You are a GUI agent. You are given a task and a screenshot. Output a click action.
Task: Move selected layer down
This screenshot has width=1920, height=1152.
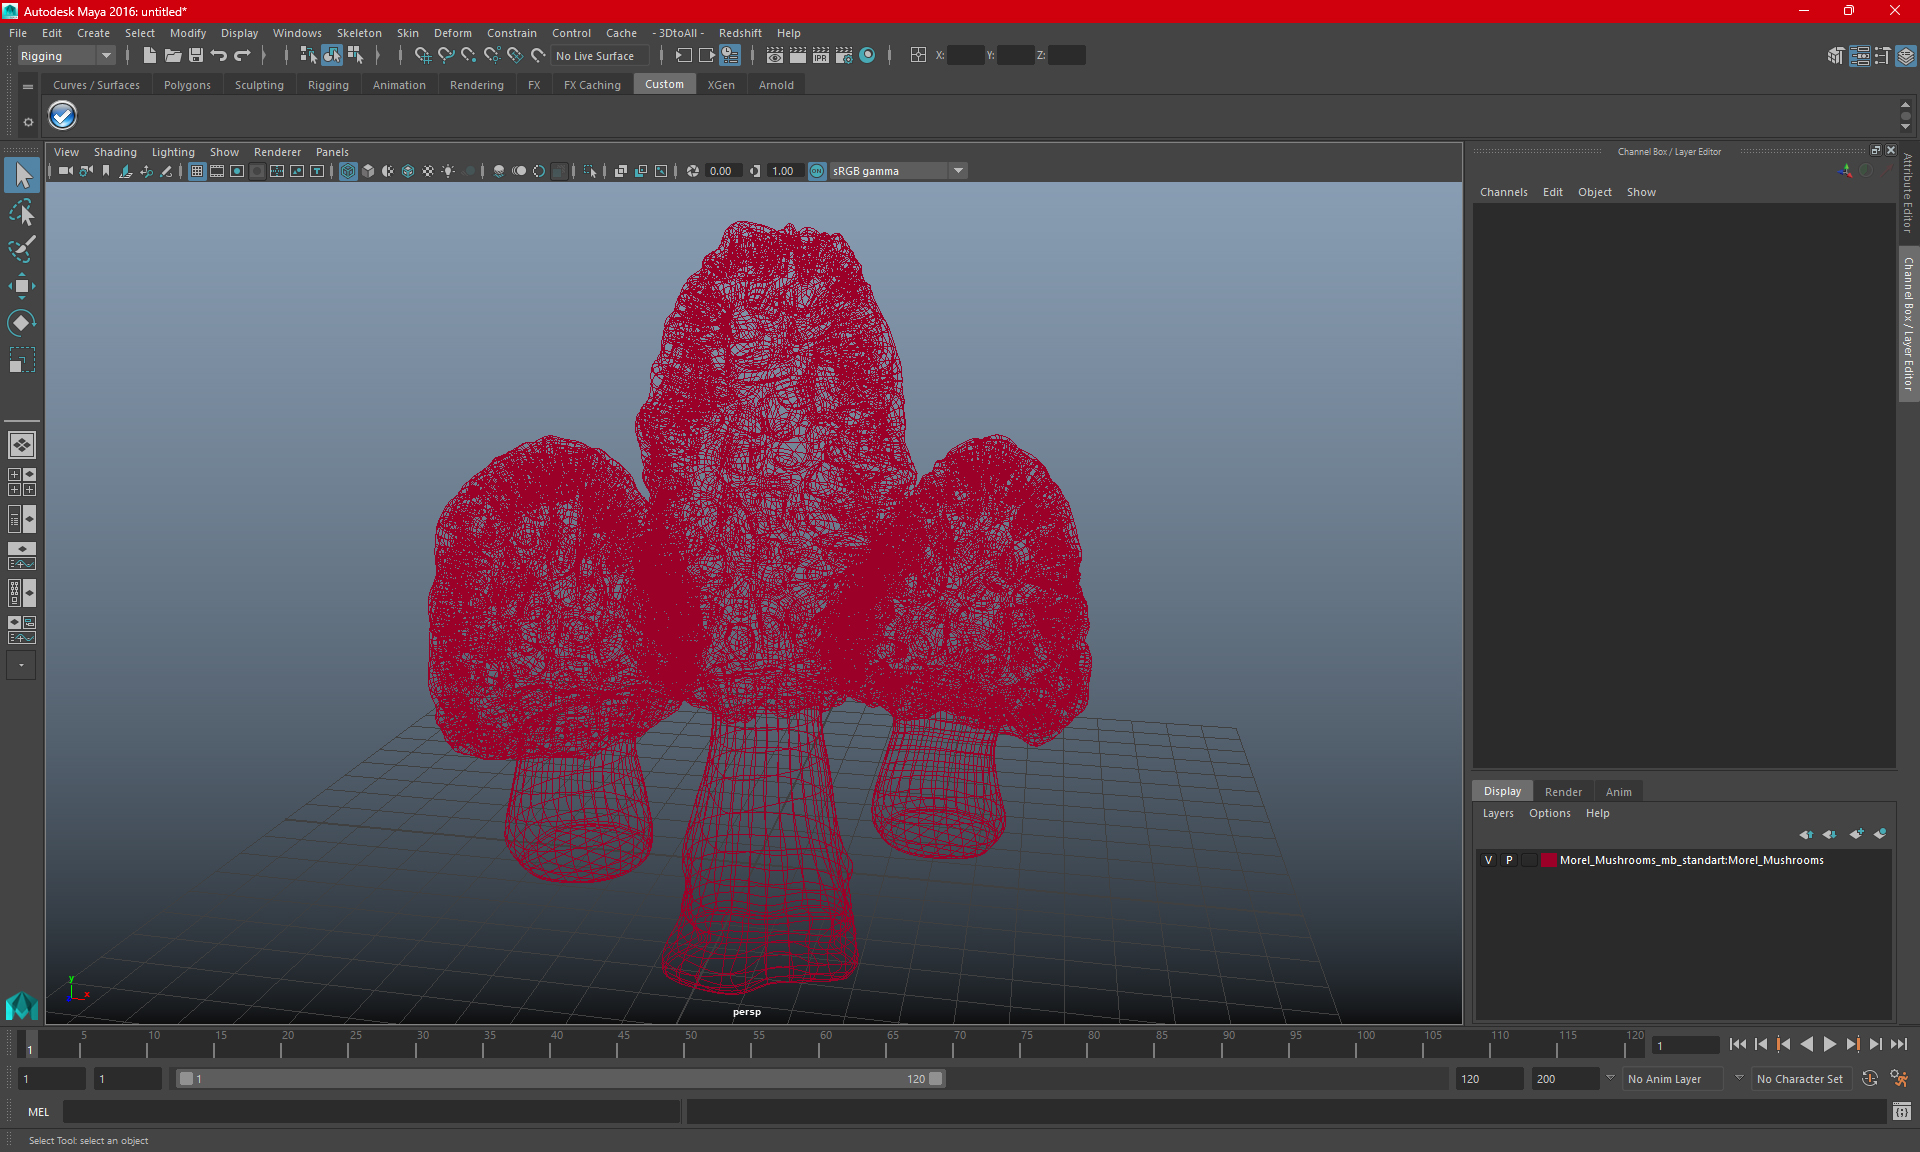pyautogui.click(x=1830, y=834)
